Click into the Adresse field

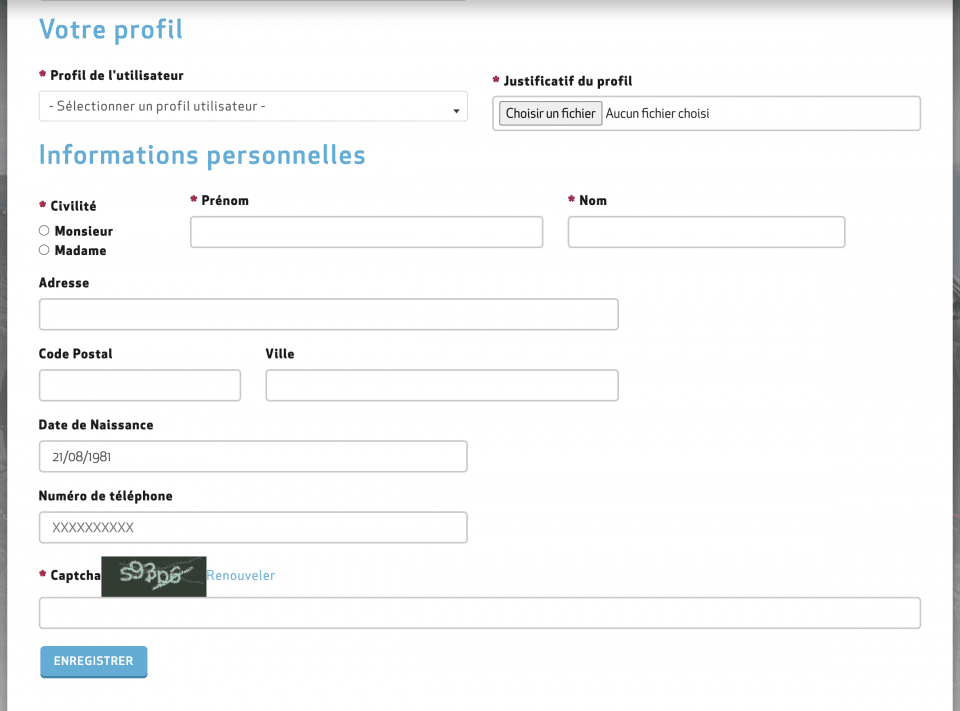point(328,314)
